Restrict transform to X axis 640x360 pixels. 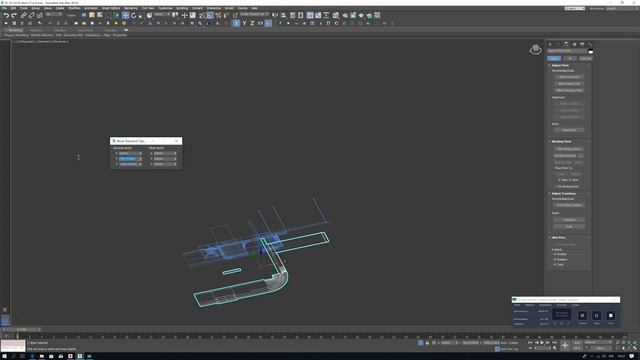(236, 24)
